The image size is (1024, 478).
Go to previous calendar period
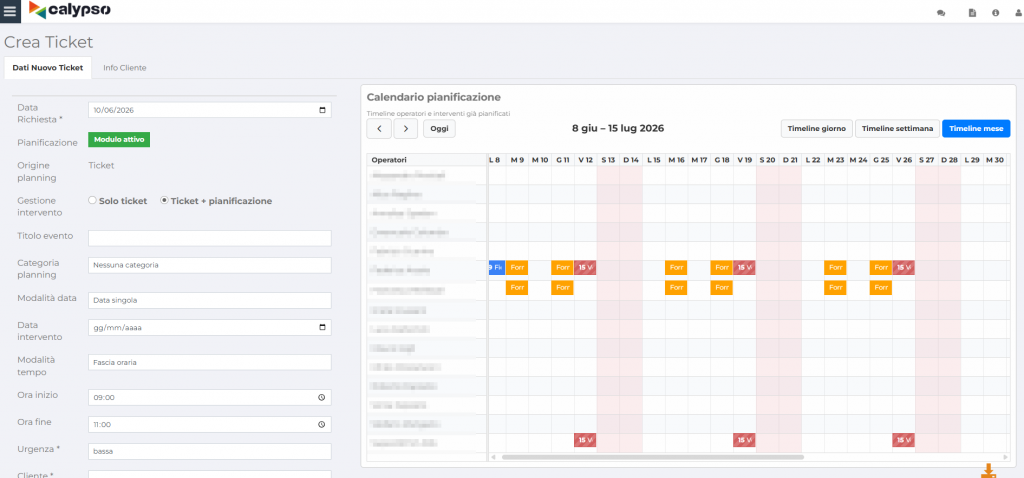[379, 129]
